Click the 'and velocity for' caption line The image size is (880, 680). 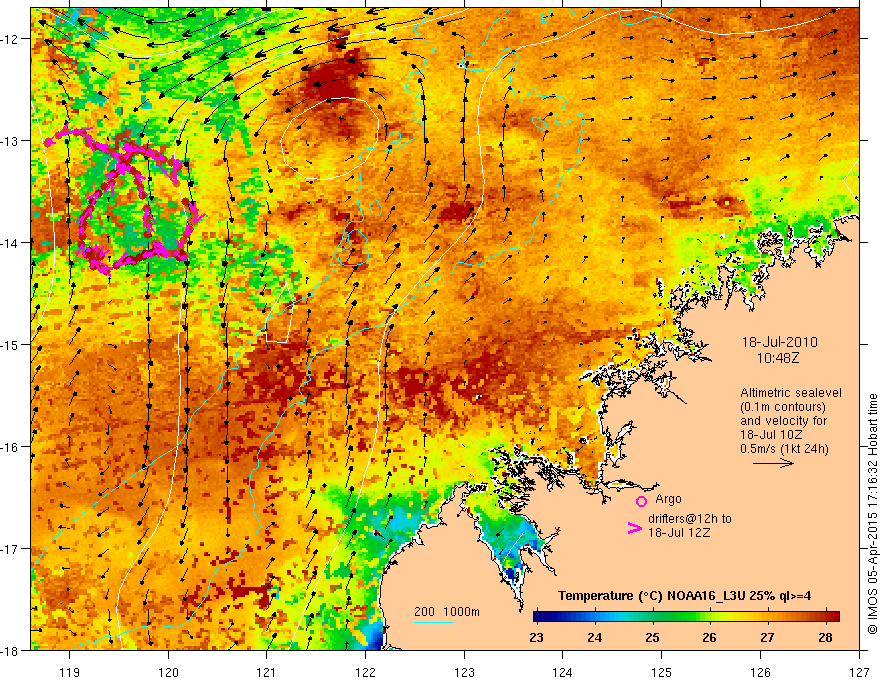pyautogui.click(x=783, y=421)
